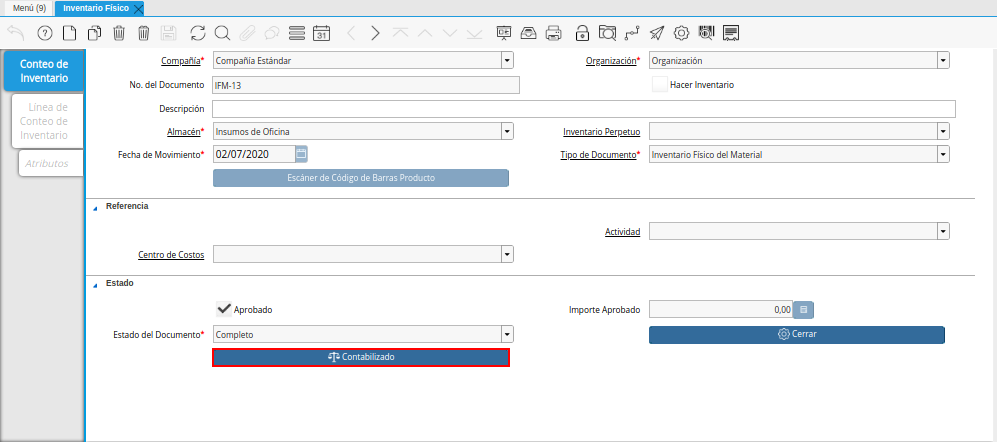Go to next record down arrow
997x442 pixels.
450,33
